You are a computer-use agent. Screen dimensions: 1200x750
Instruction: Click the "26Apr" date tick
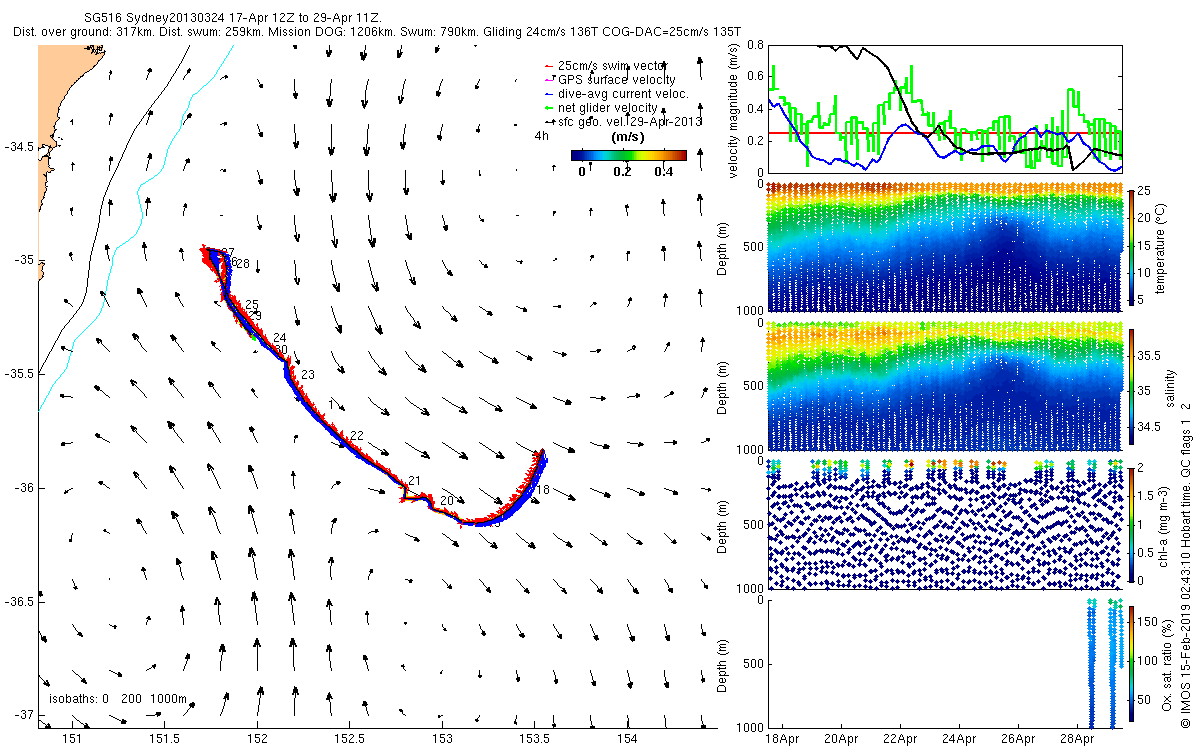(1018, 739)
